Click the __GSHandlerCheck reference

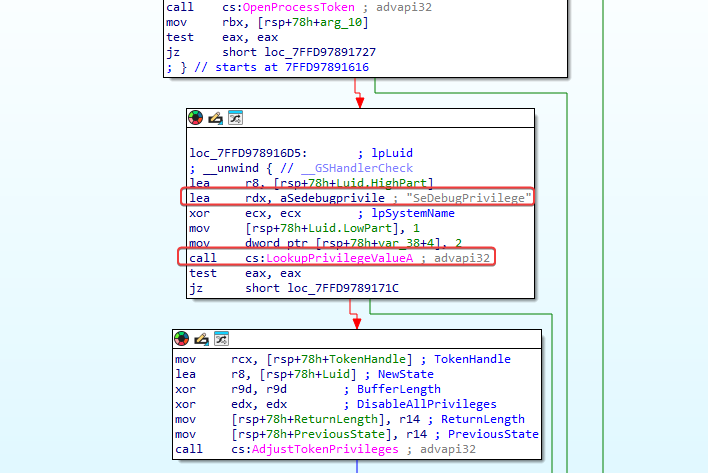(x=357, y=168)
